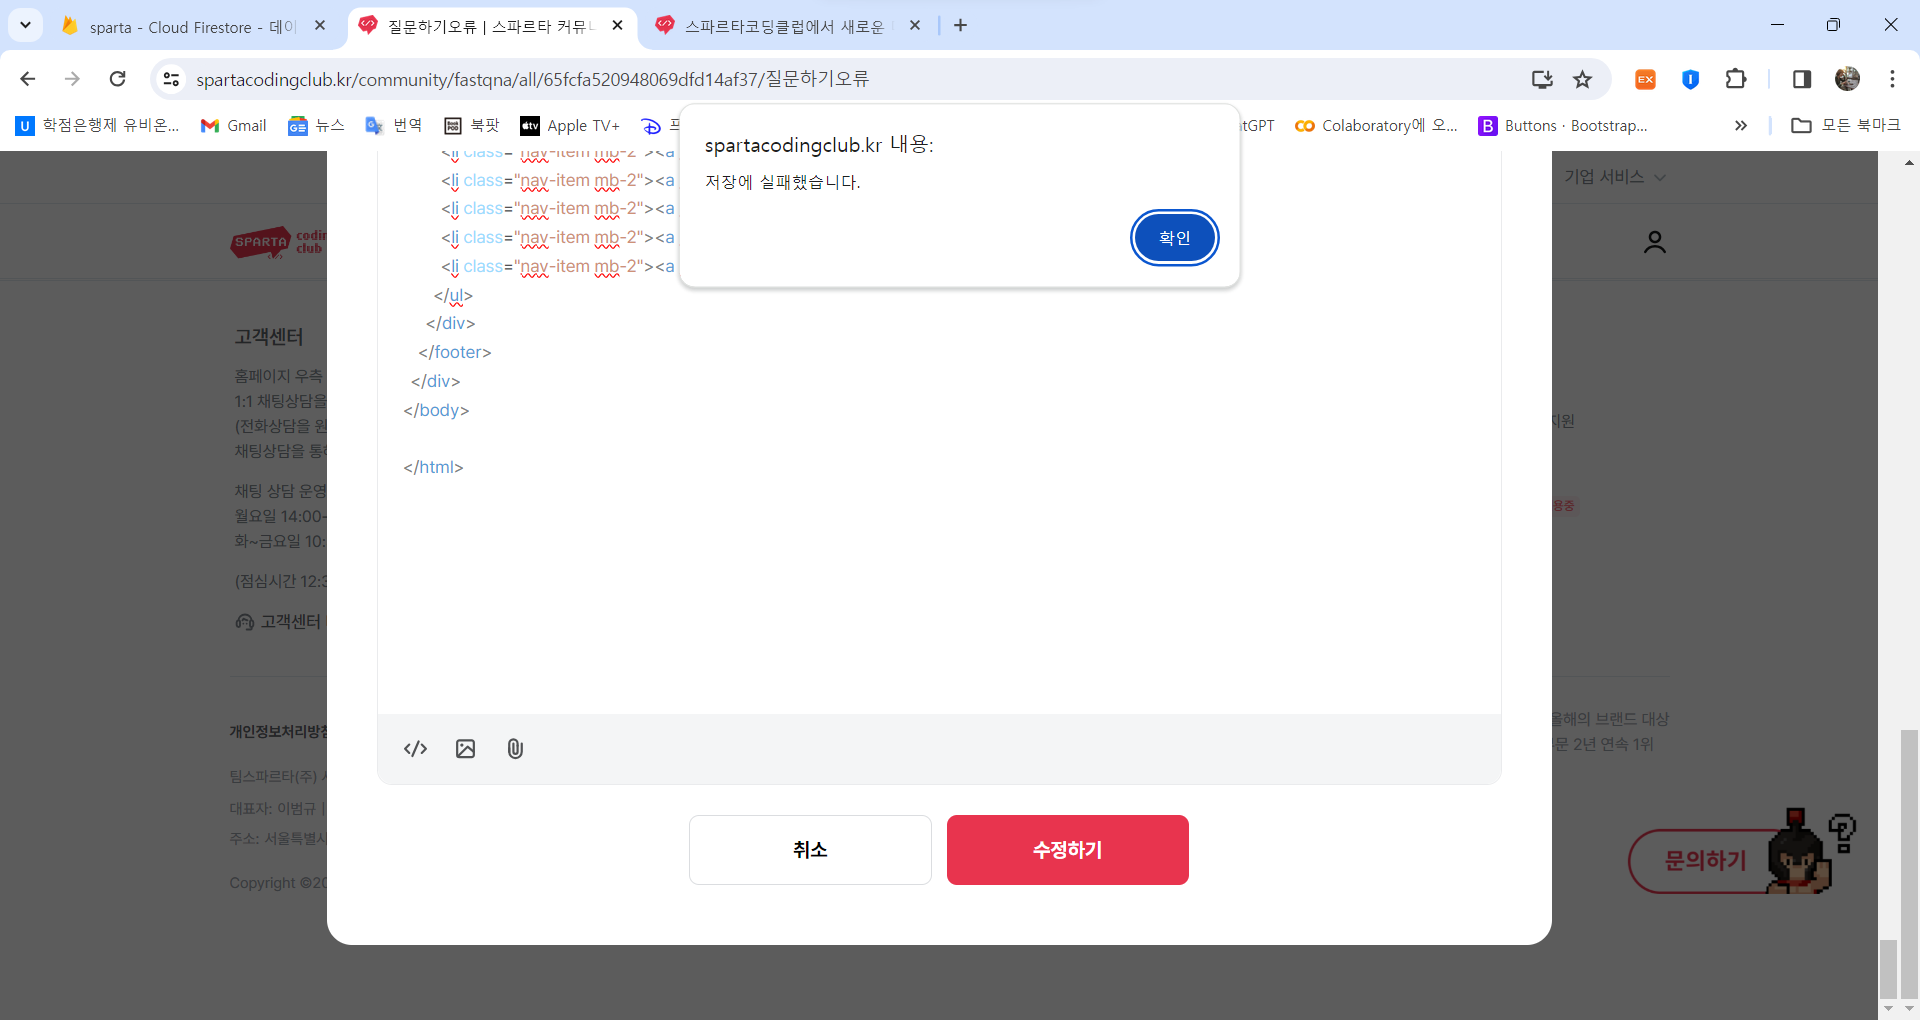This screenshot has height=1020, width=1920.
Task: Go forward in browser history
Action: (x=72, y=79)
